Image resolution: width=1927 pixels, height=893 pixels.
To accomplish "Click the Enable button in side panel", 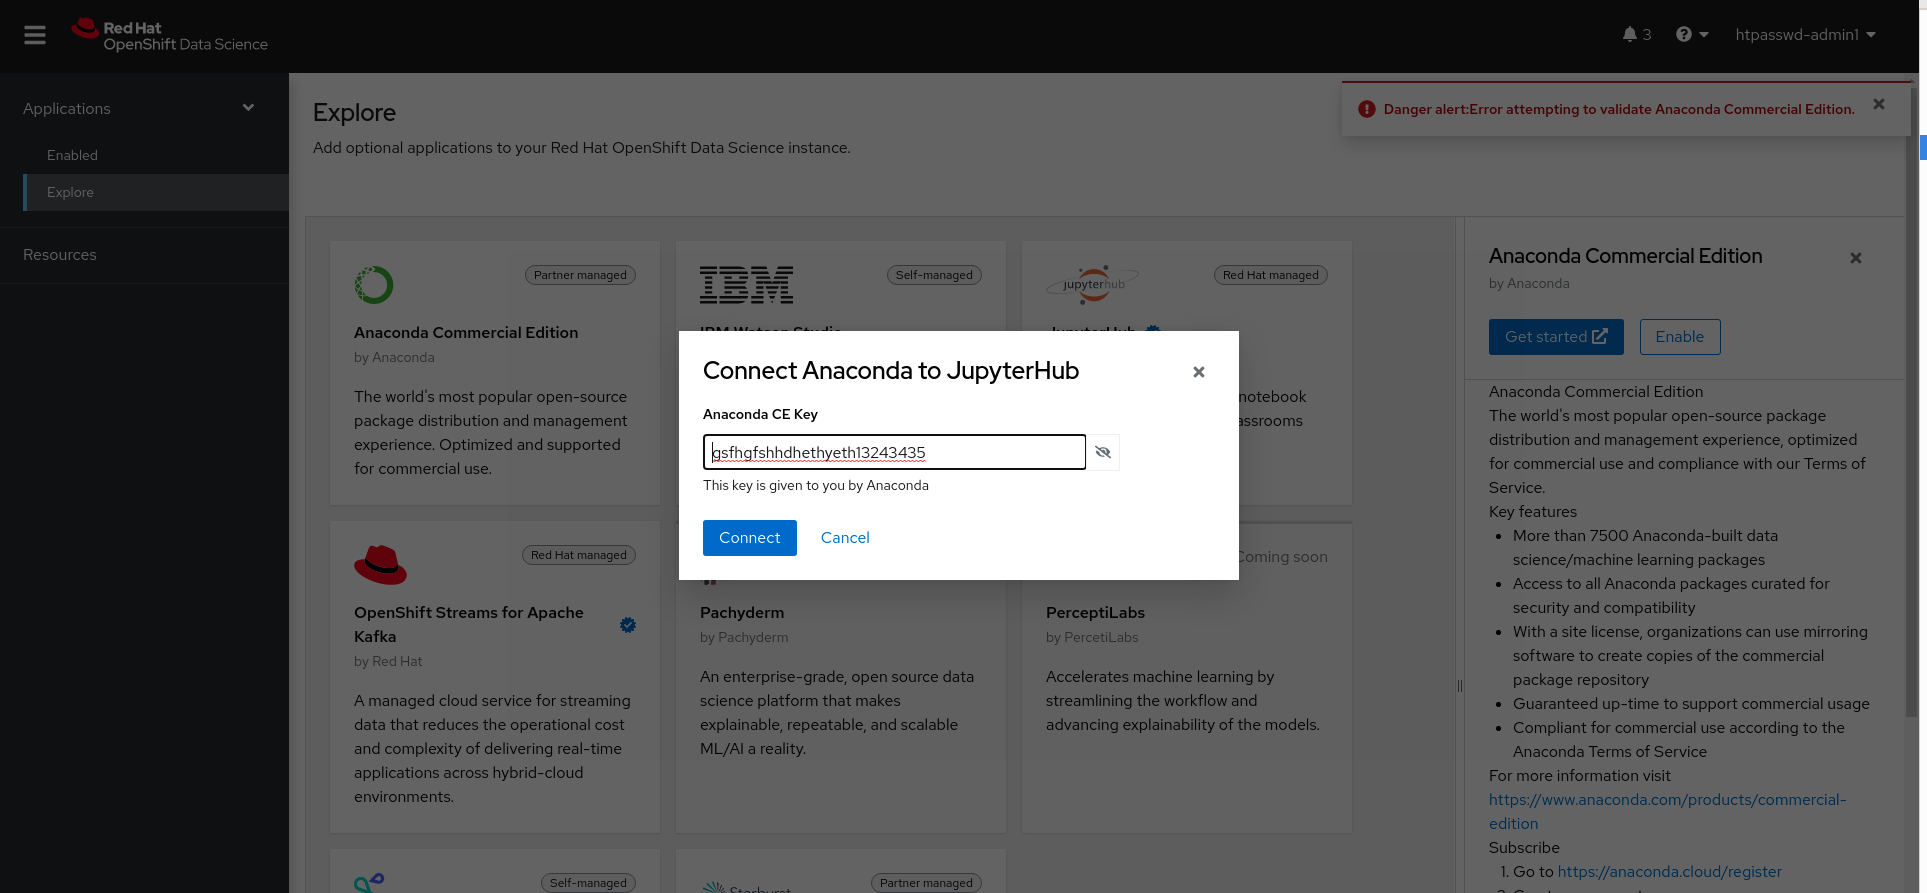I will coord(1680,337).
